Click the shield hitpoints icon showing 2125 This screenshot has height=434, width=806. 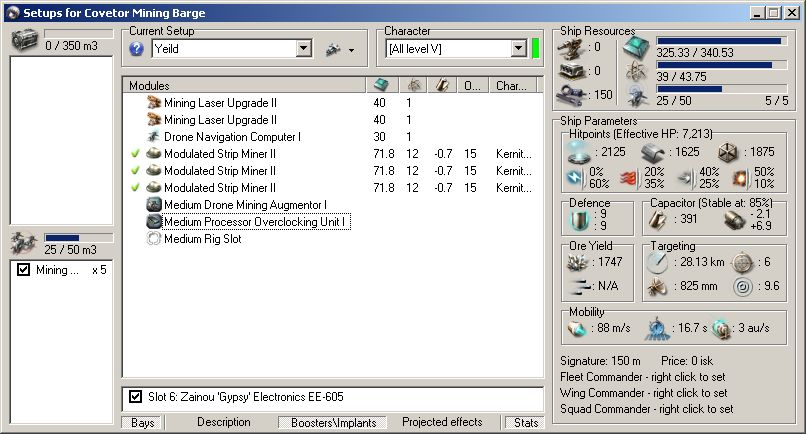578,152
